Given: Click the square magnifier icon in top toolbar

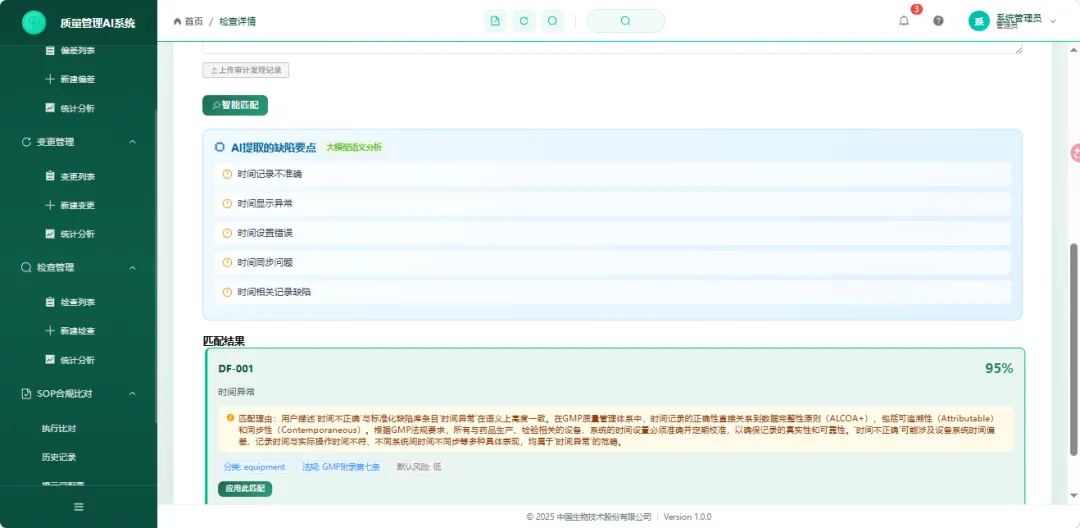Looking at the screenshot, I should [552, 21].
